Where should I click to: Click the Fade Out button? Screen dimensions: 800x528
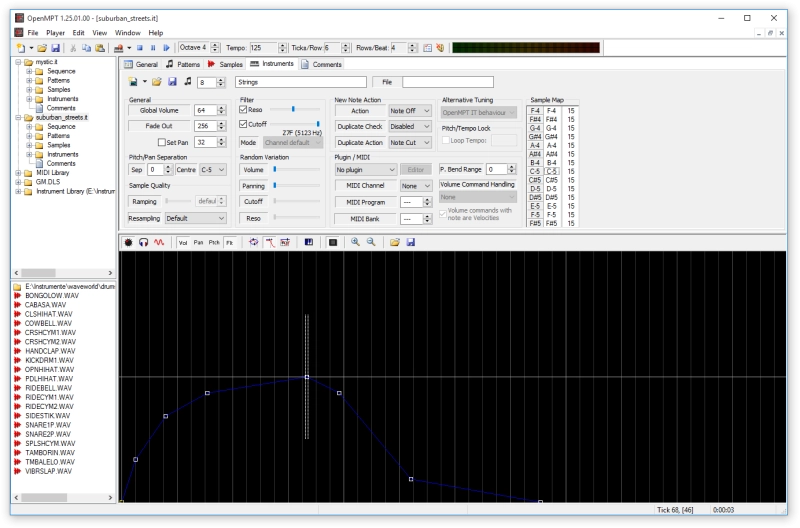pyautogui.click(x=159, y=126)
